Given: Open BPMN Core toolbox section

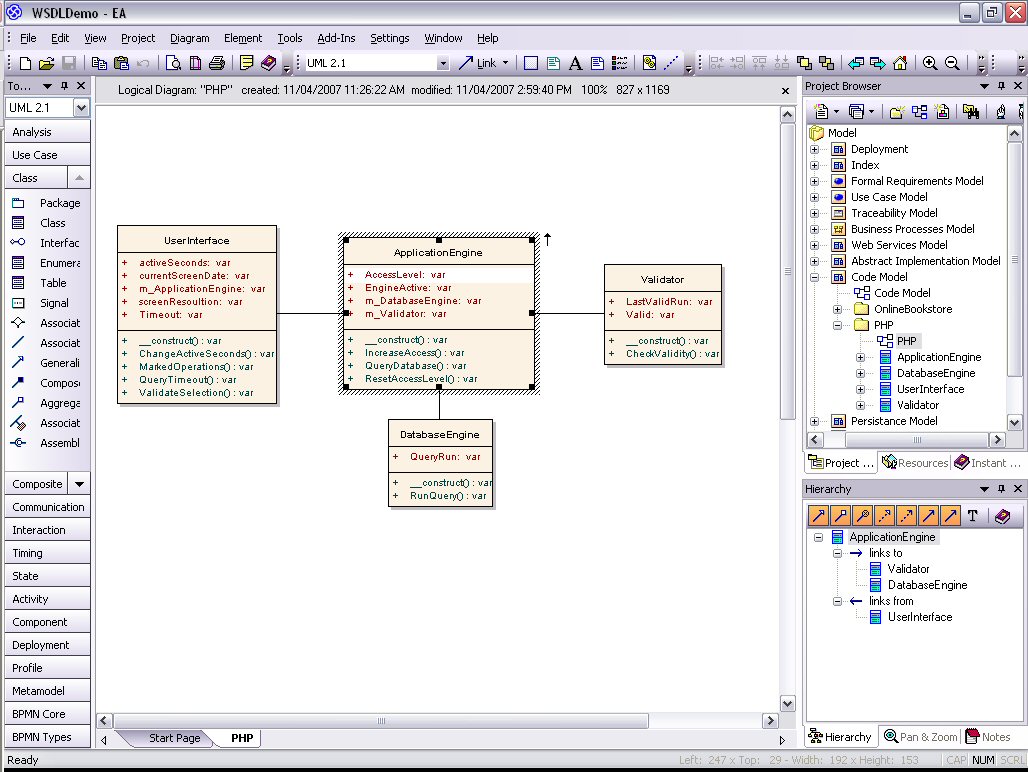Looking at the screenshot, I should 47,714.
